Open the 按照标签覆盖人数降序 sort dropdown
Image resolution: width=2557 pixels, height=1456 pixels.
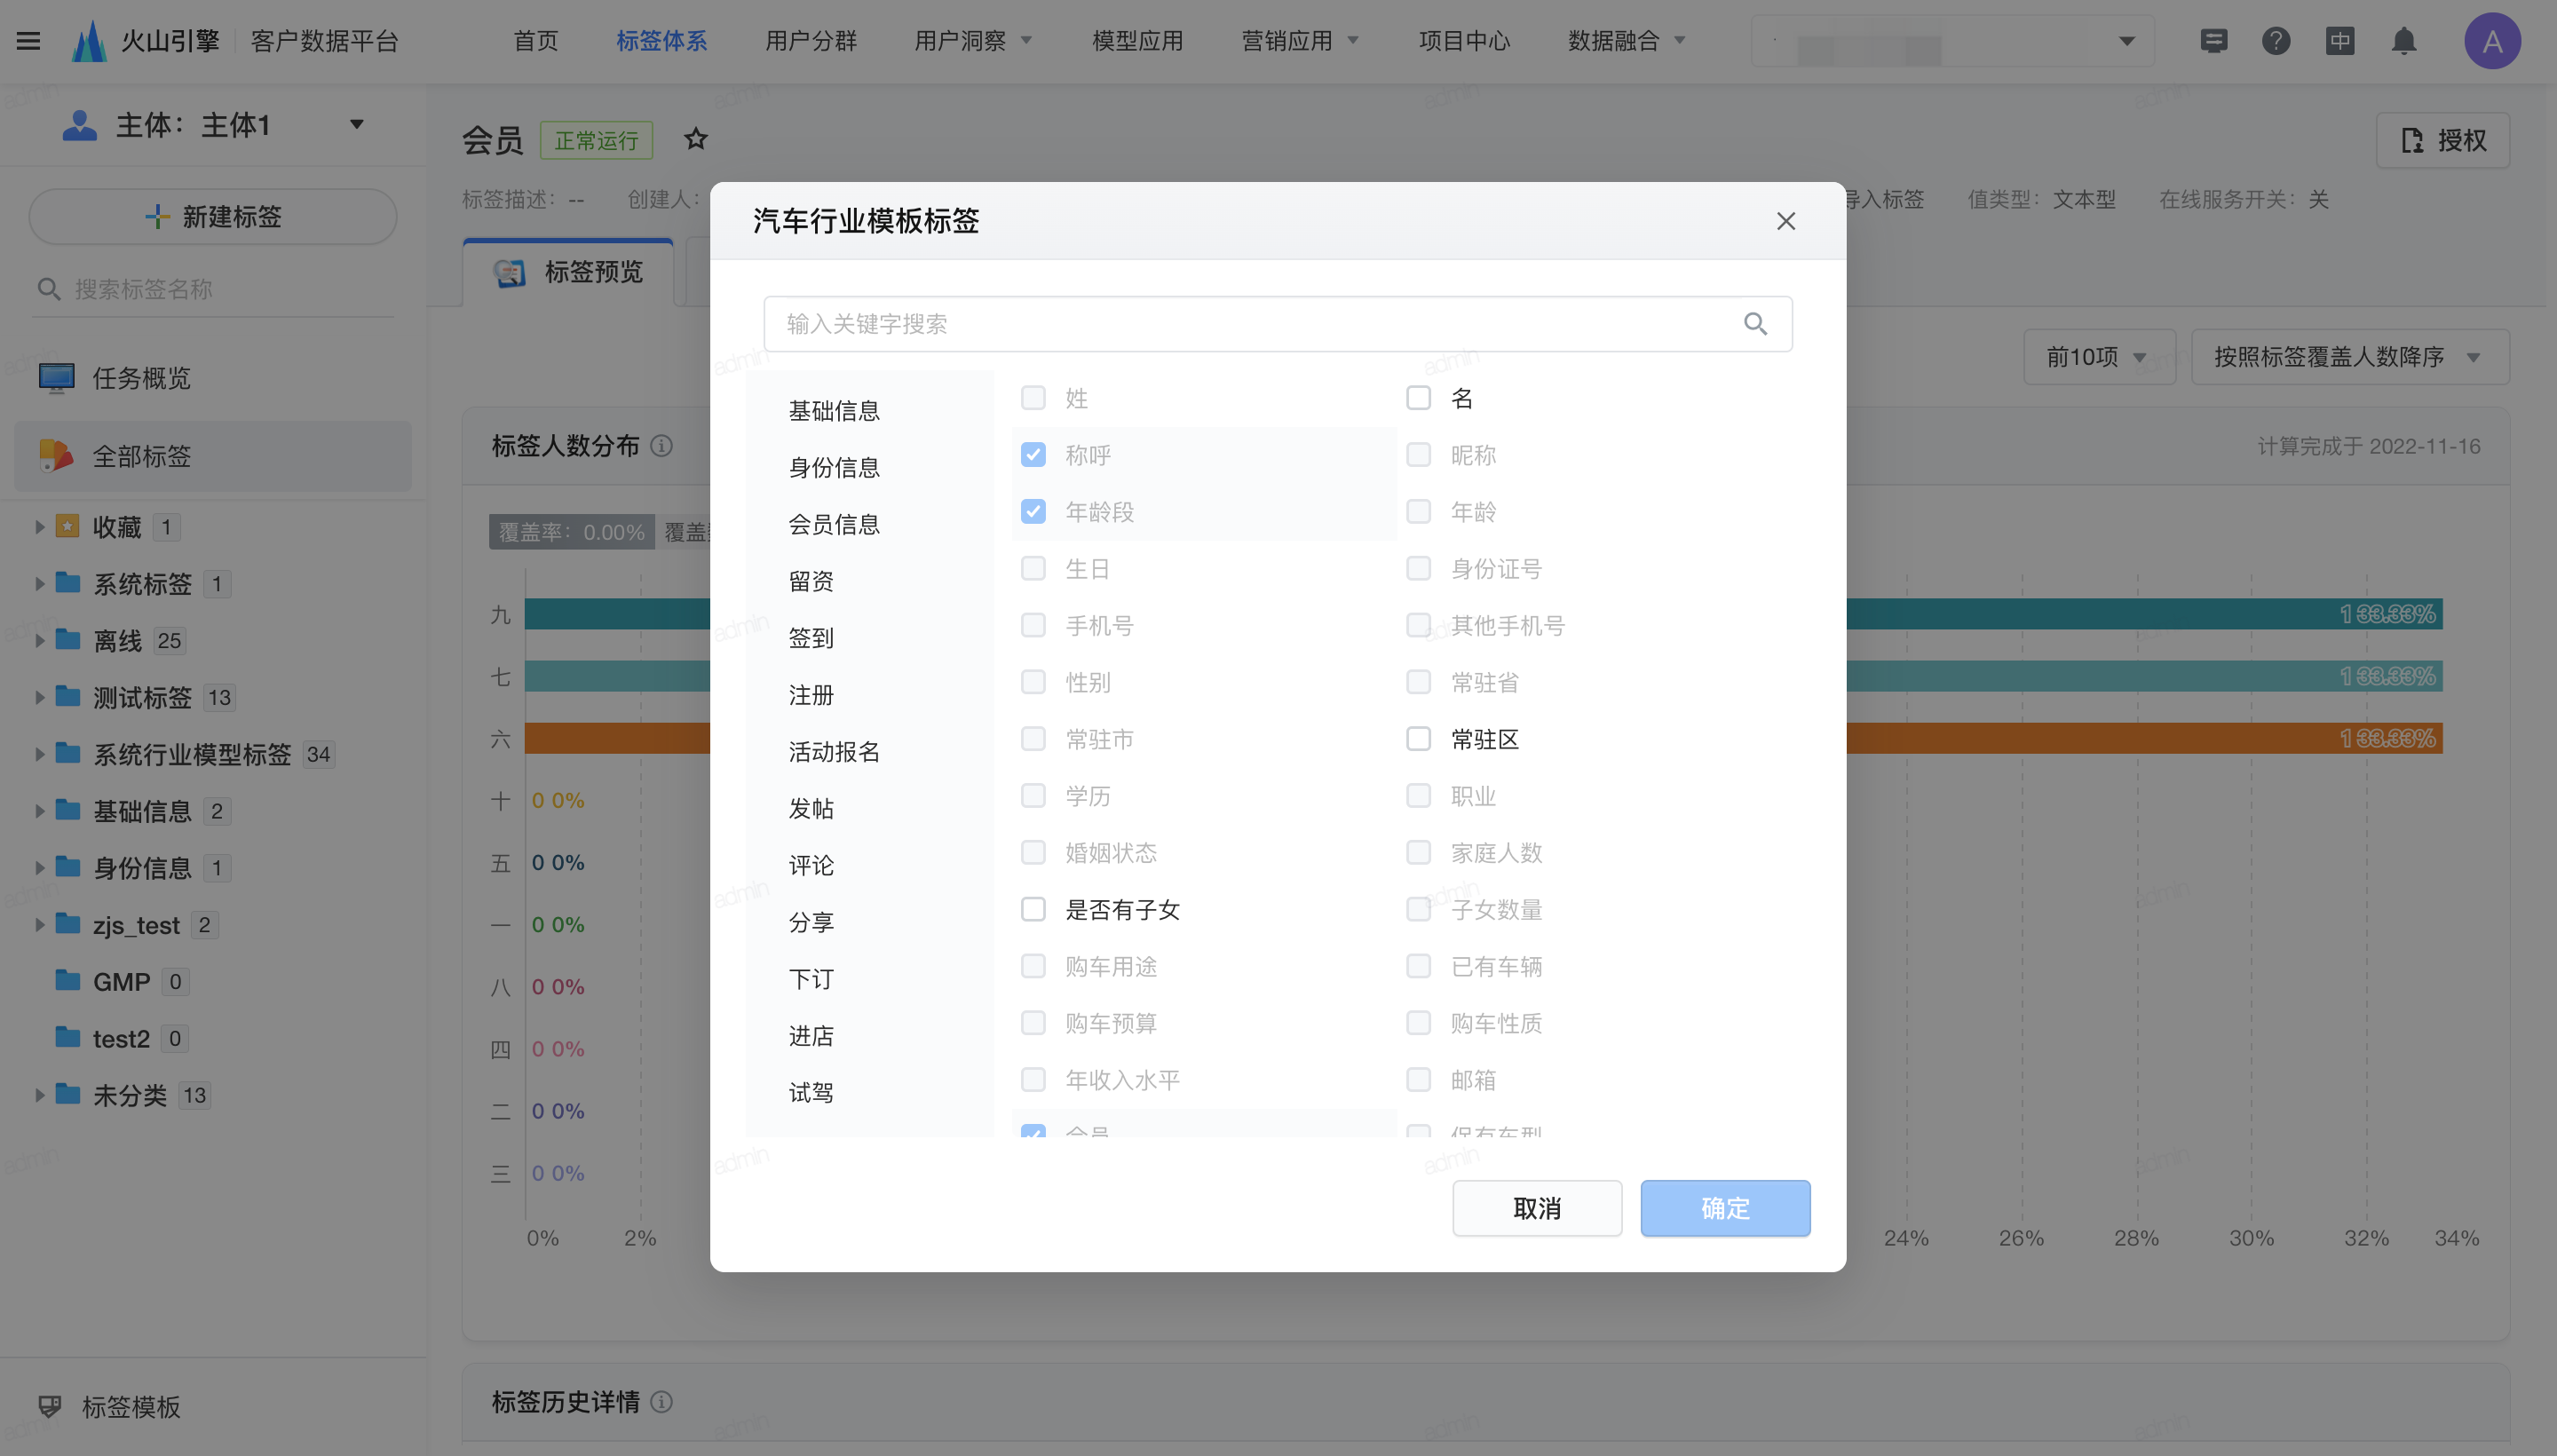(x=2350, y=357)
